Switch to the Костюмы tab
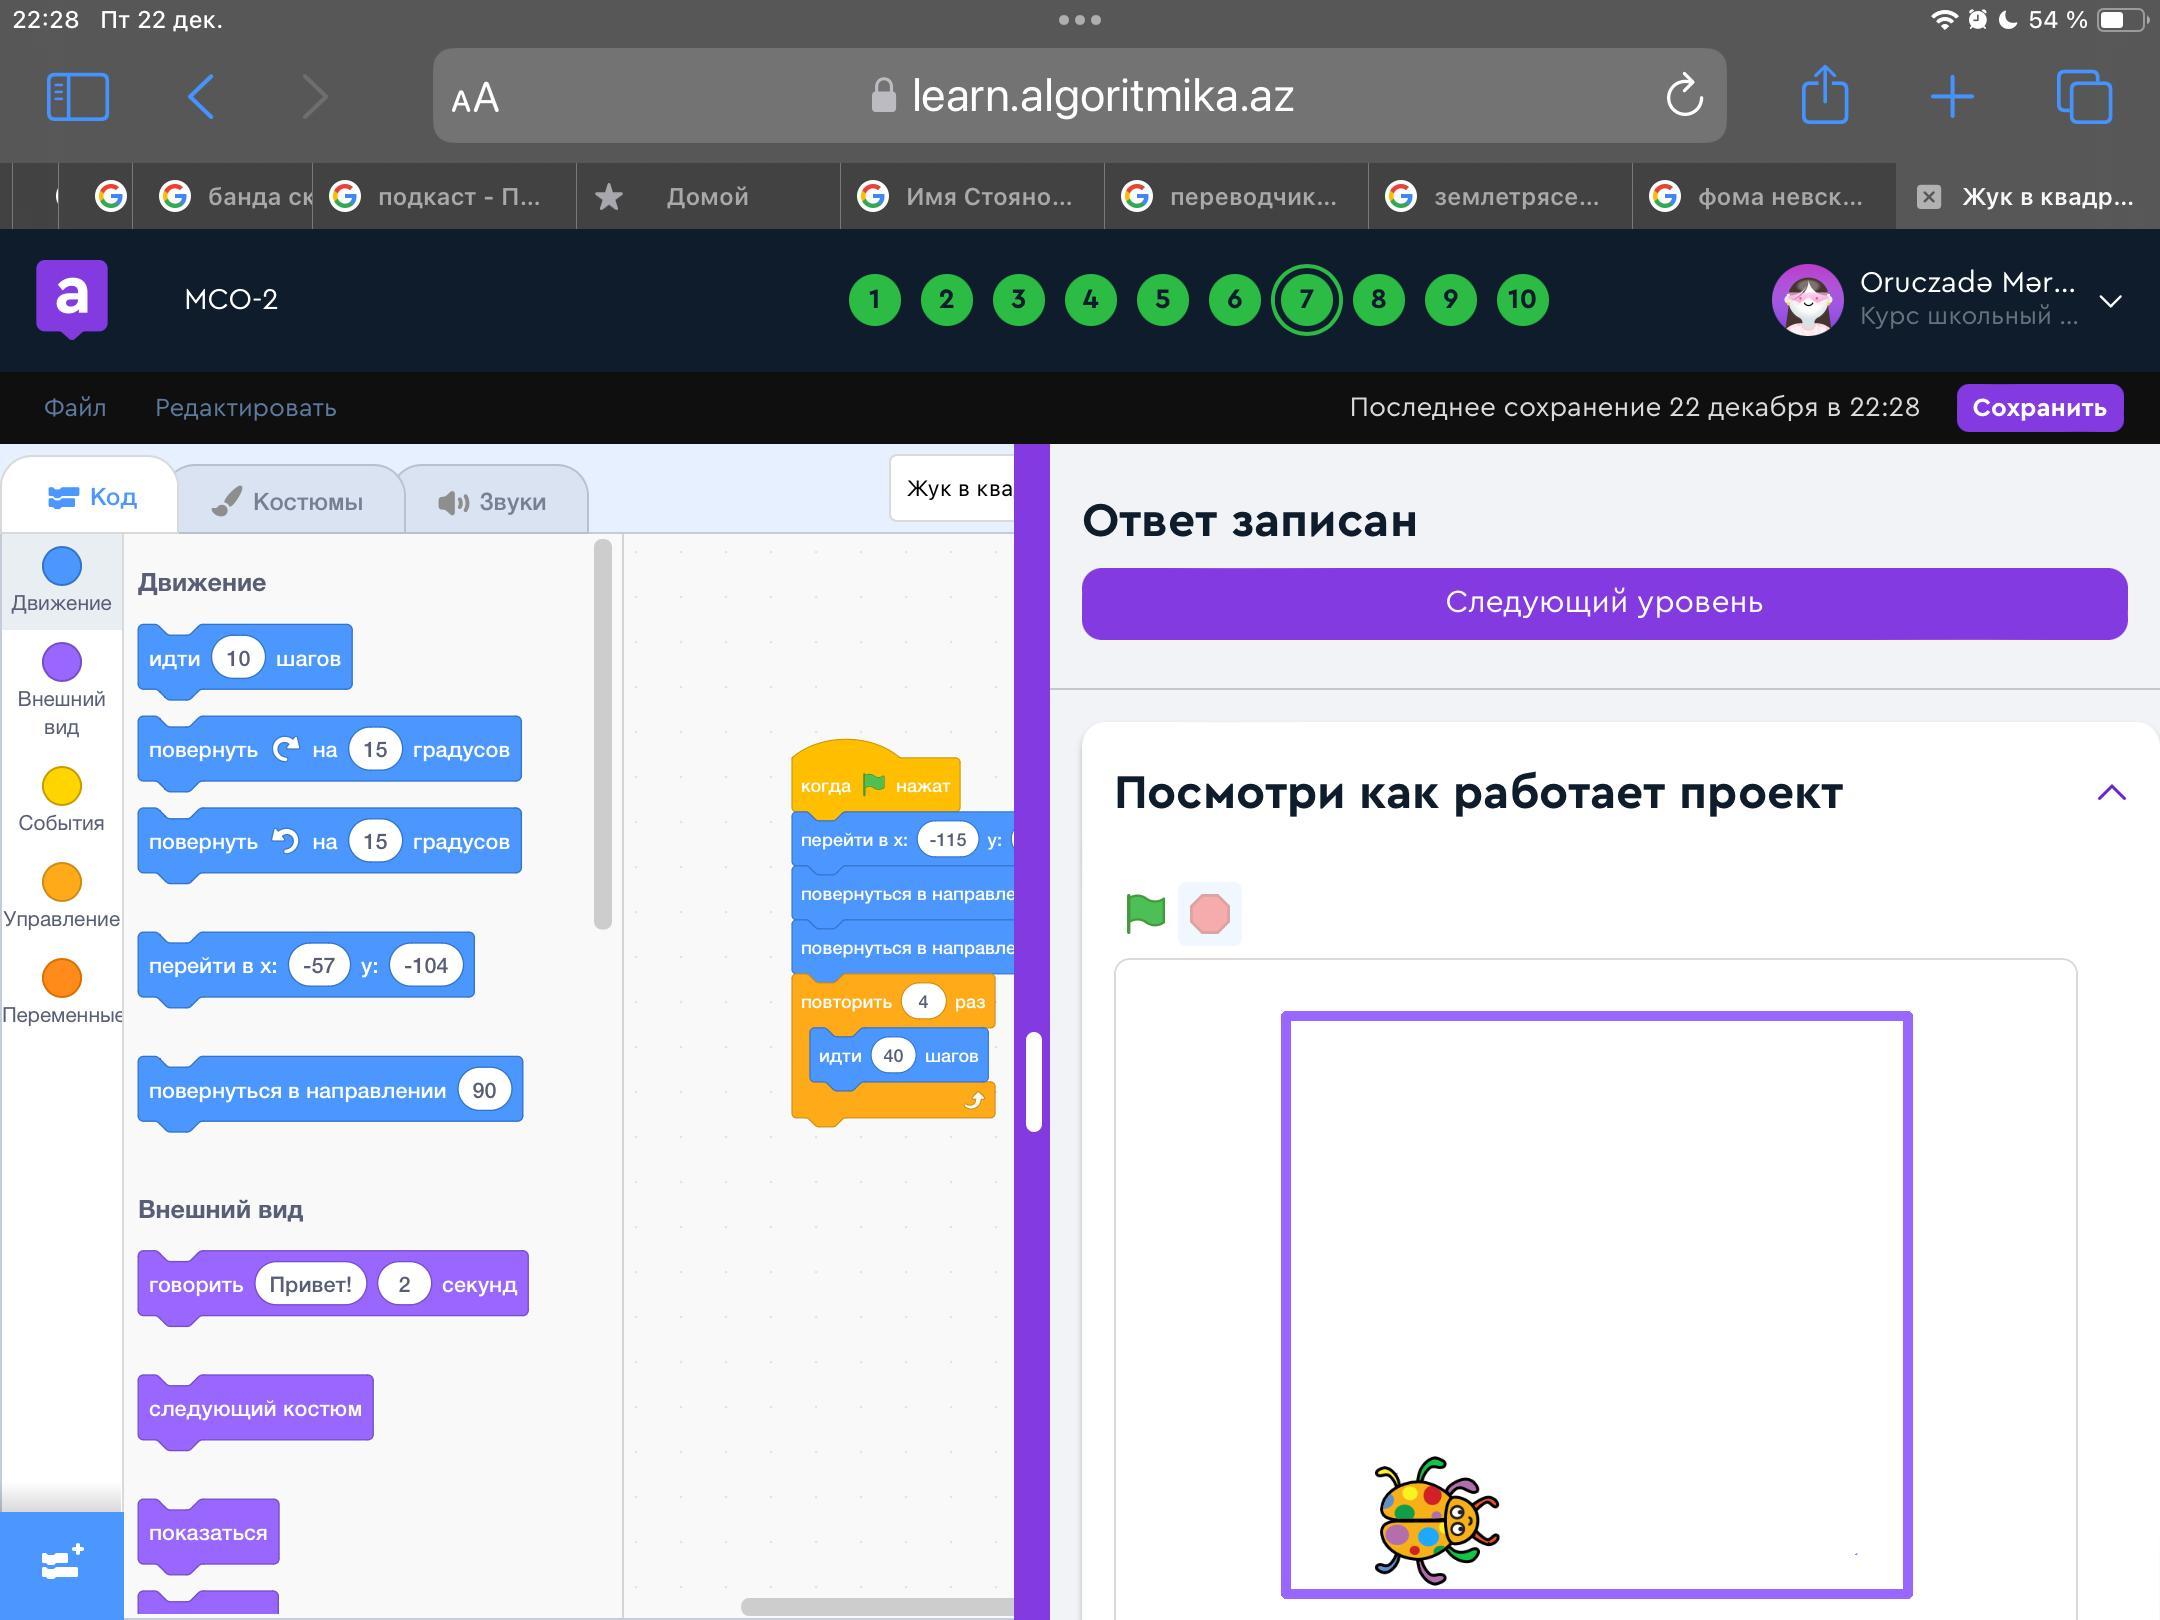Viewport: 2160px width, 1620px height. 289,501
